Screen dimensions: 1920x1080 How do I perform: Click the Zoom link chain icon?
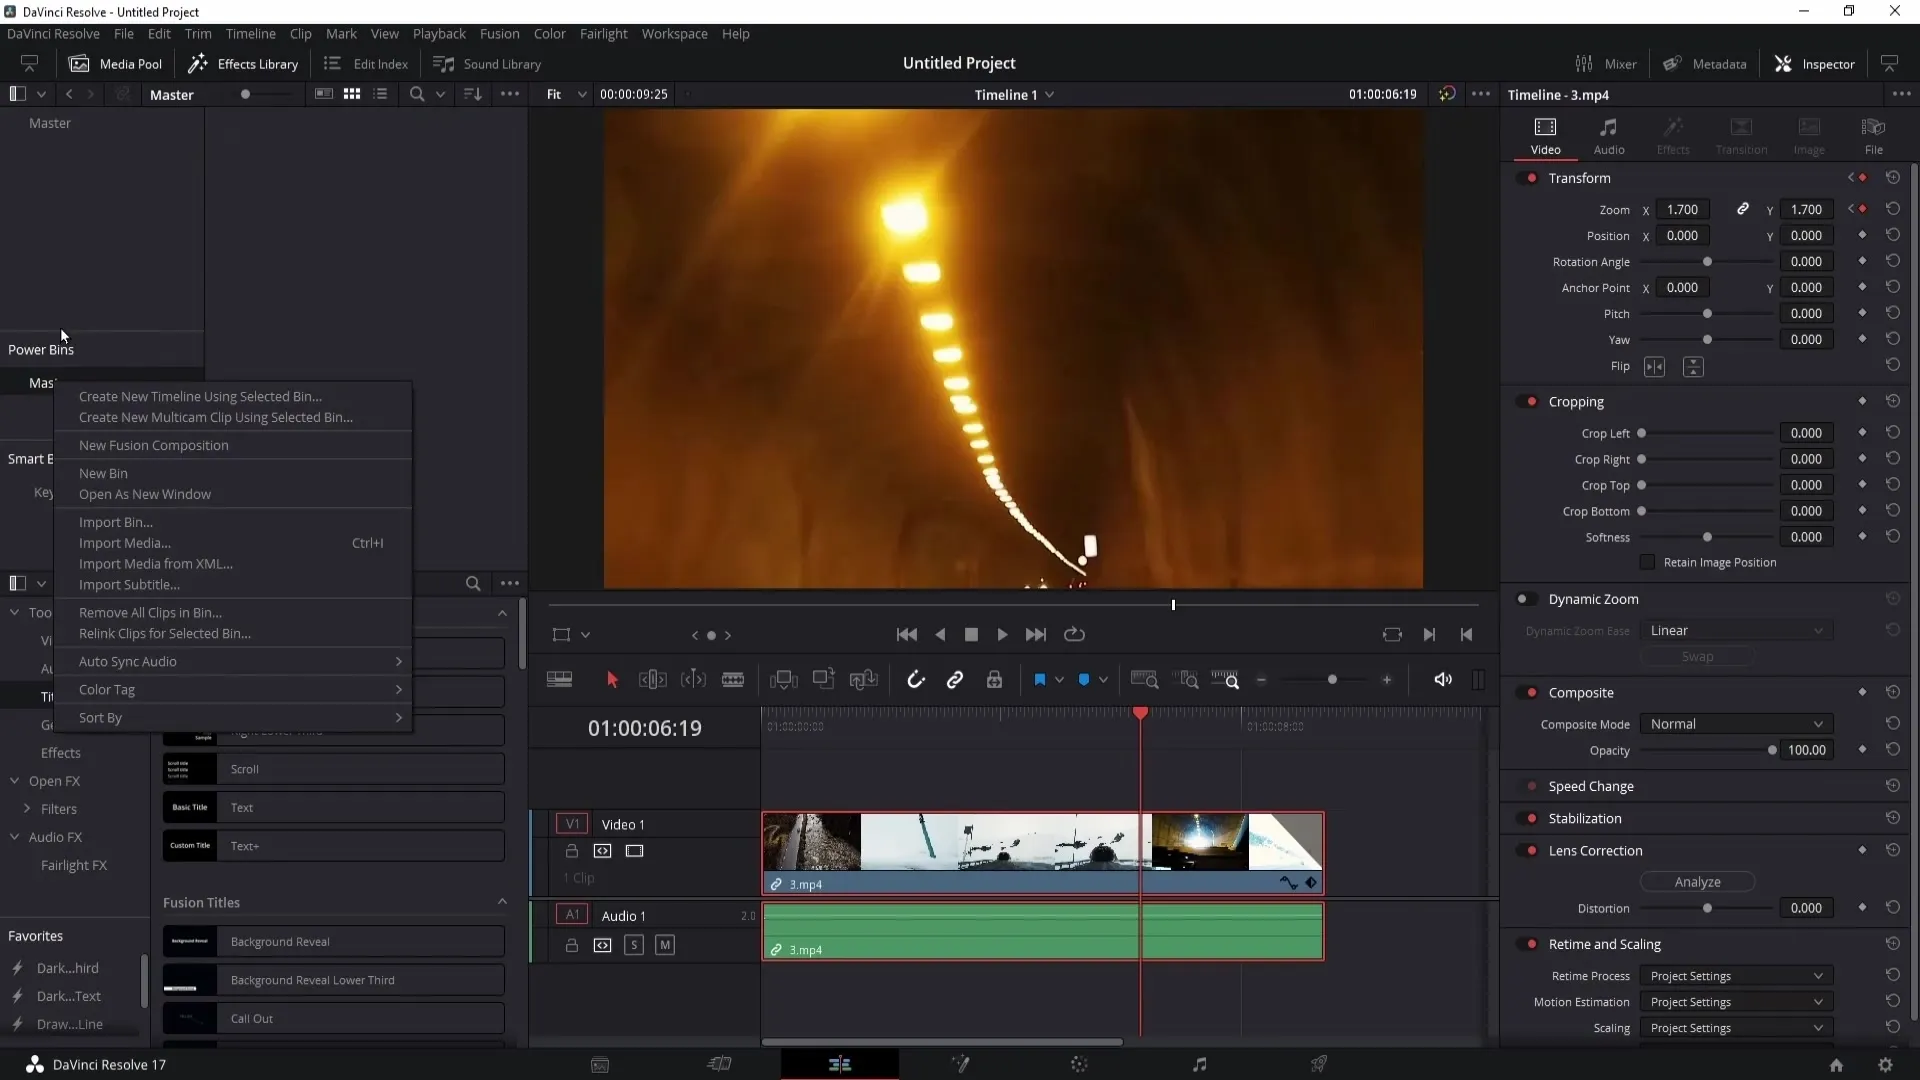pos(1742,209)
